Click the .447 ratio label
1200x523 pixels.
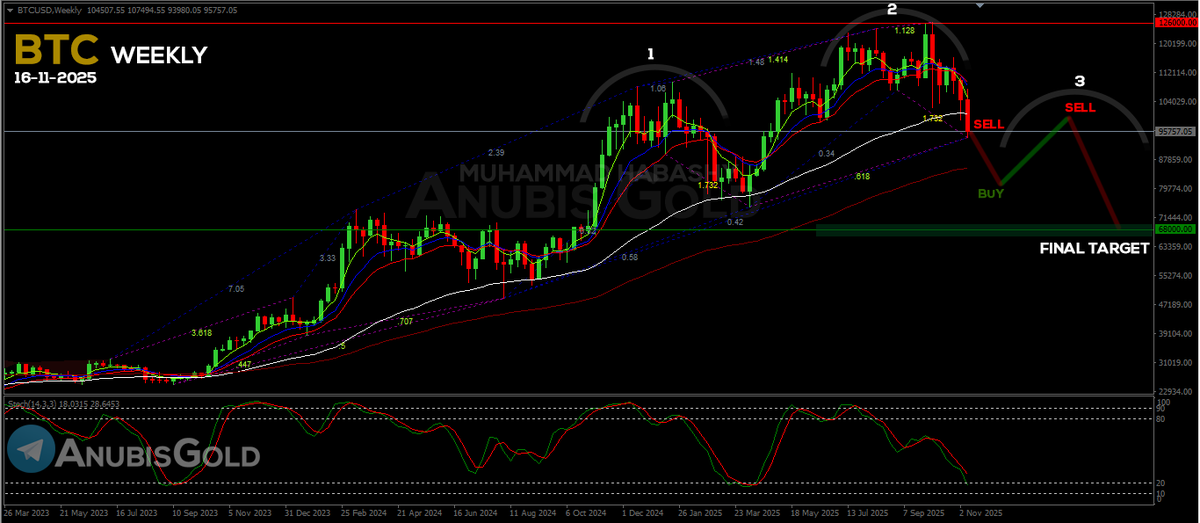pyautogui.click(x=244, y=365)
